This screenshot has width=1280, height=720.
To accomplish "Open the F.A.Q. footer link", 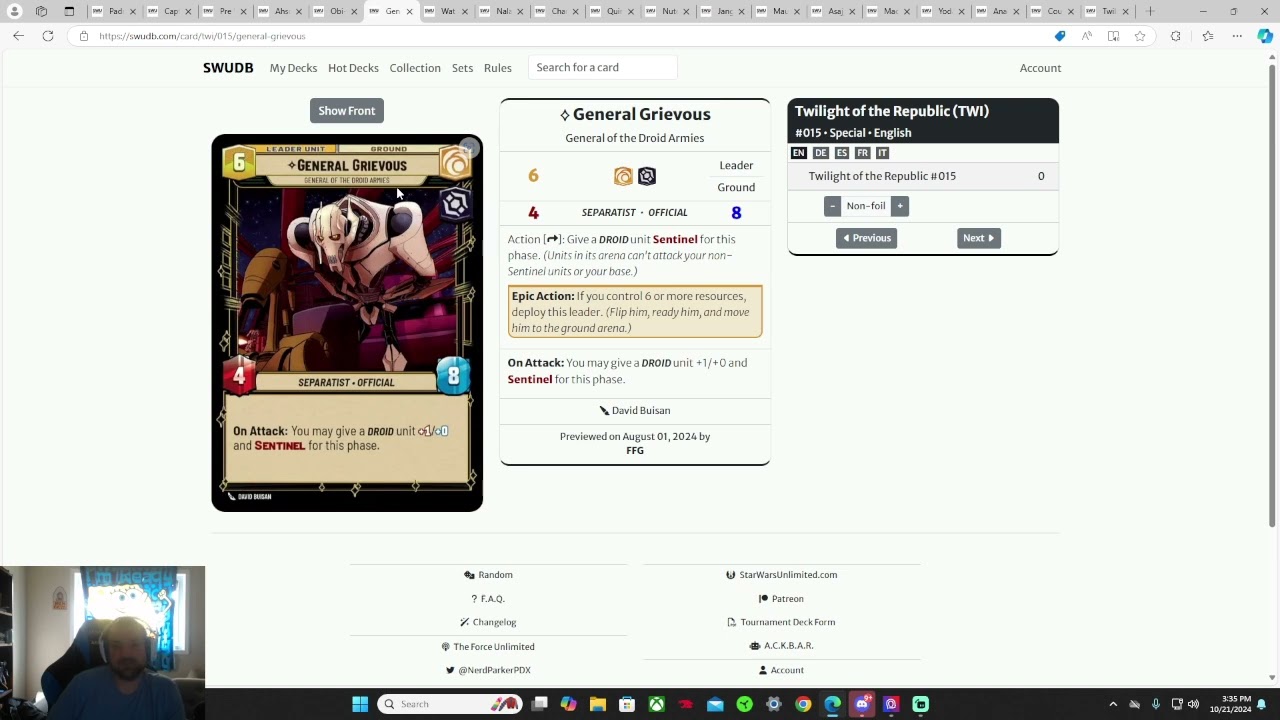I will click(x=488, y=599).
